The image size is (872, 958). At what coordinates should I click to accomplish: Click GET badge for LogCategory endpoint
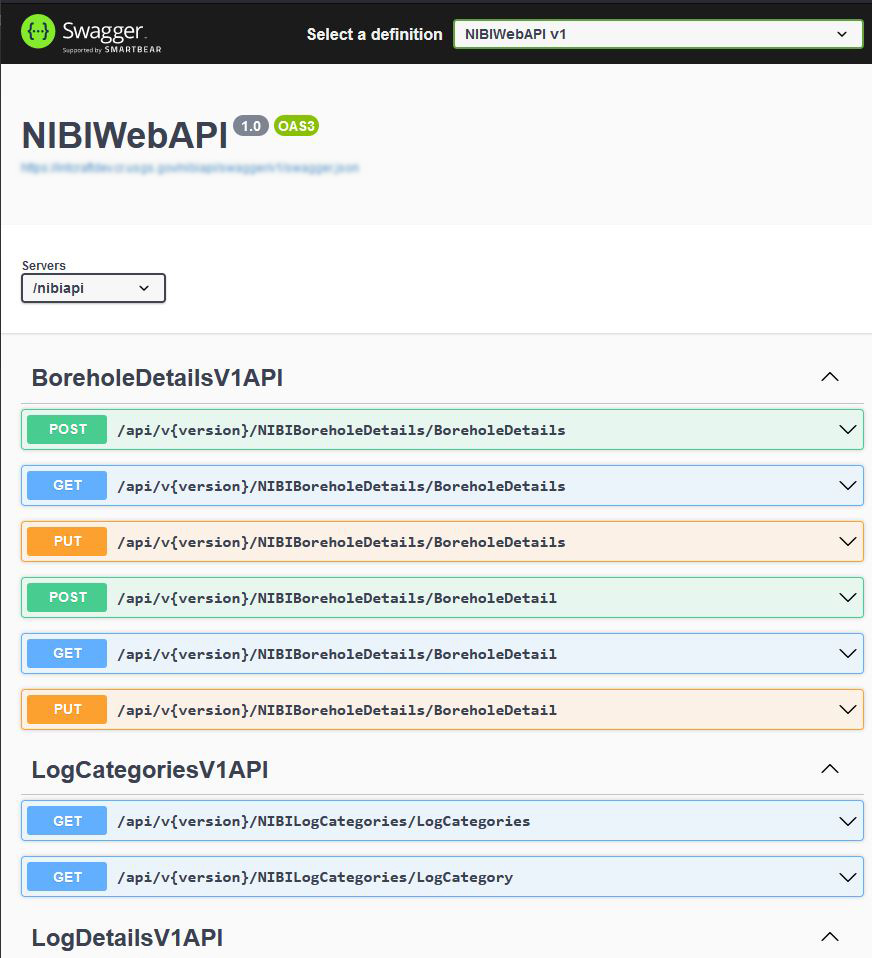(67, 877)
